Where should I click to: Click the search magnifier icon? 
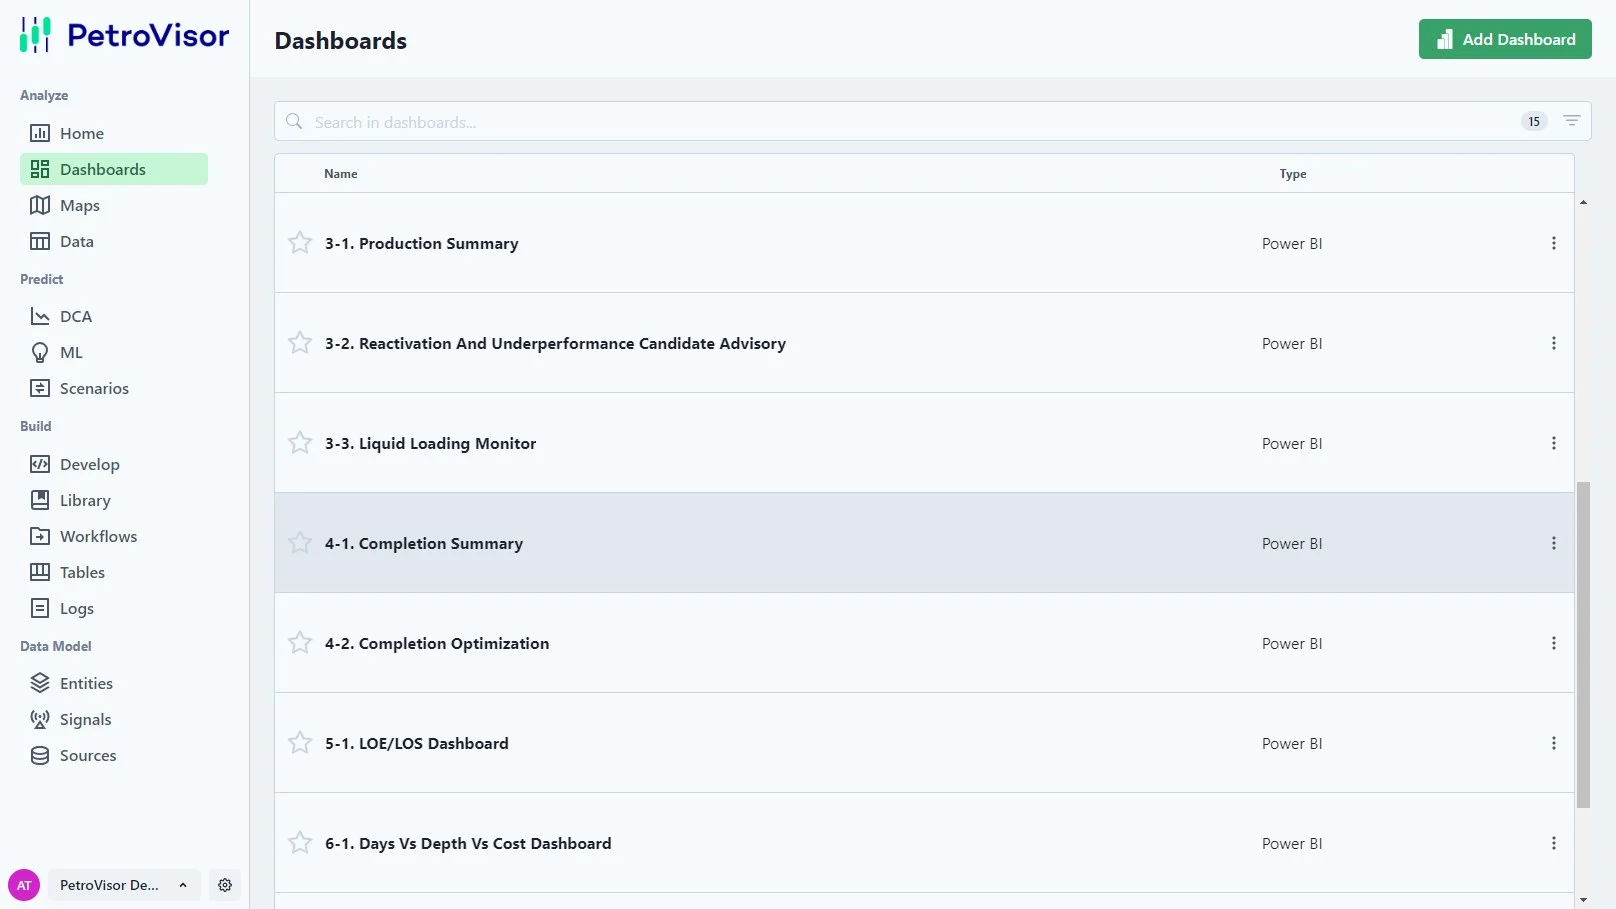294,121
